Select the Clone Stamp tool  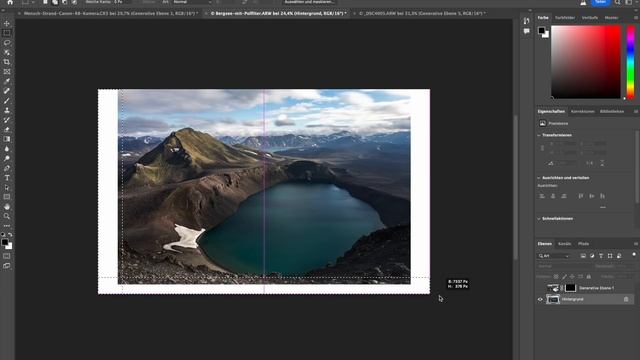[x=7, y=110]
